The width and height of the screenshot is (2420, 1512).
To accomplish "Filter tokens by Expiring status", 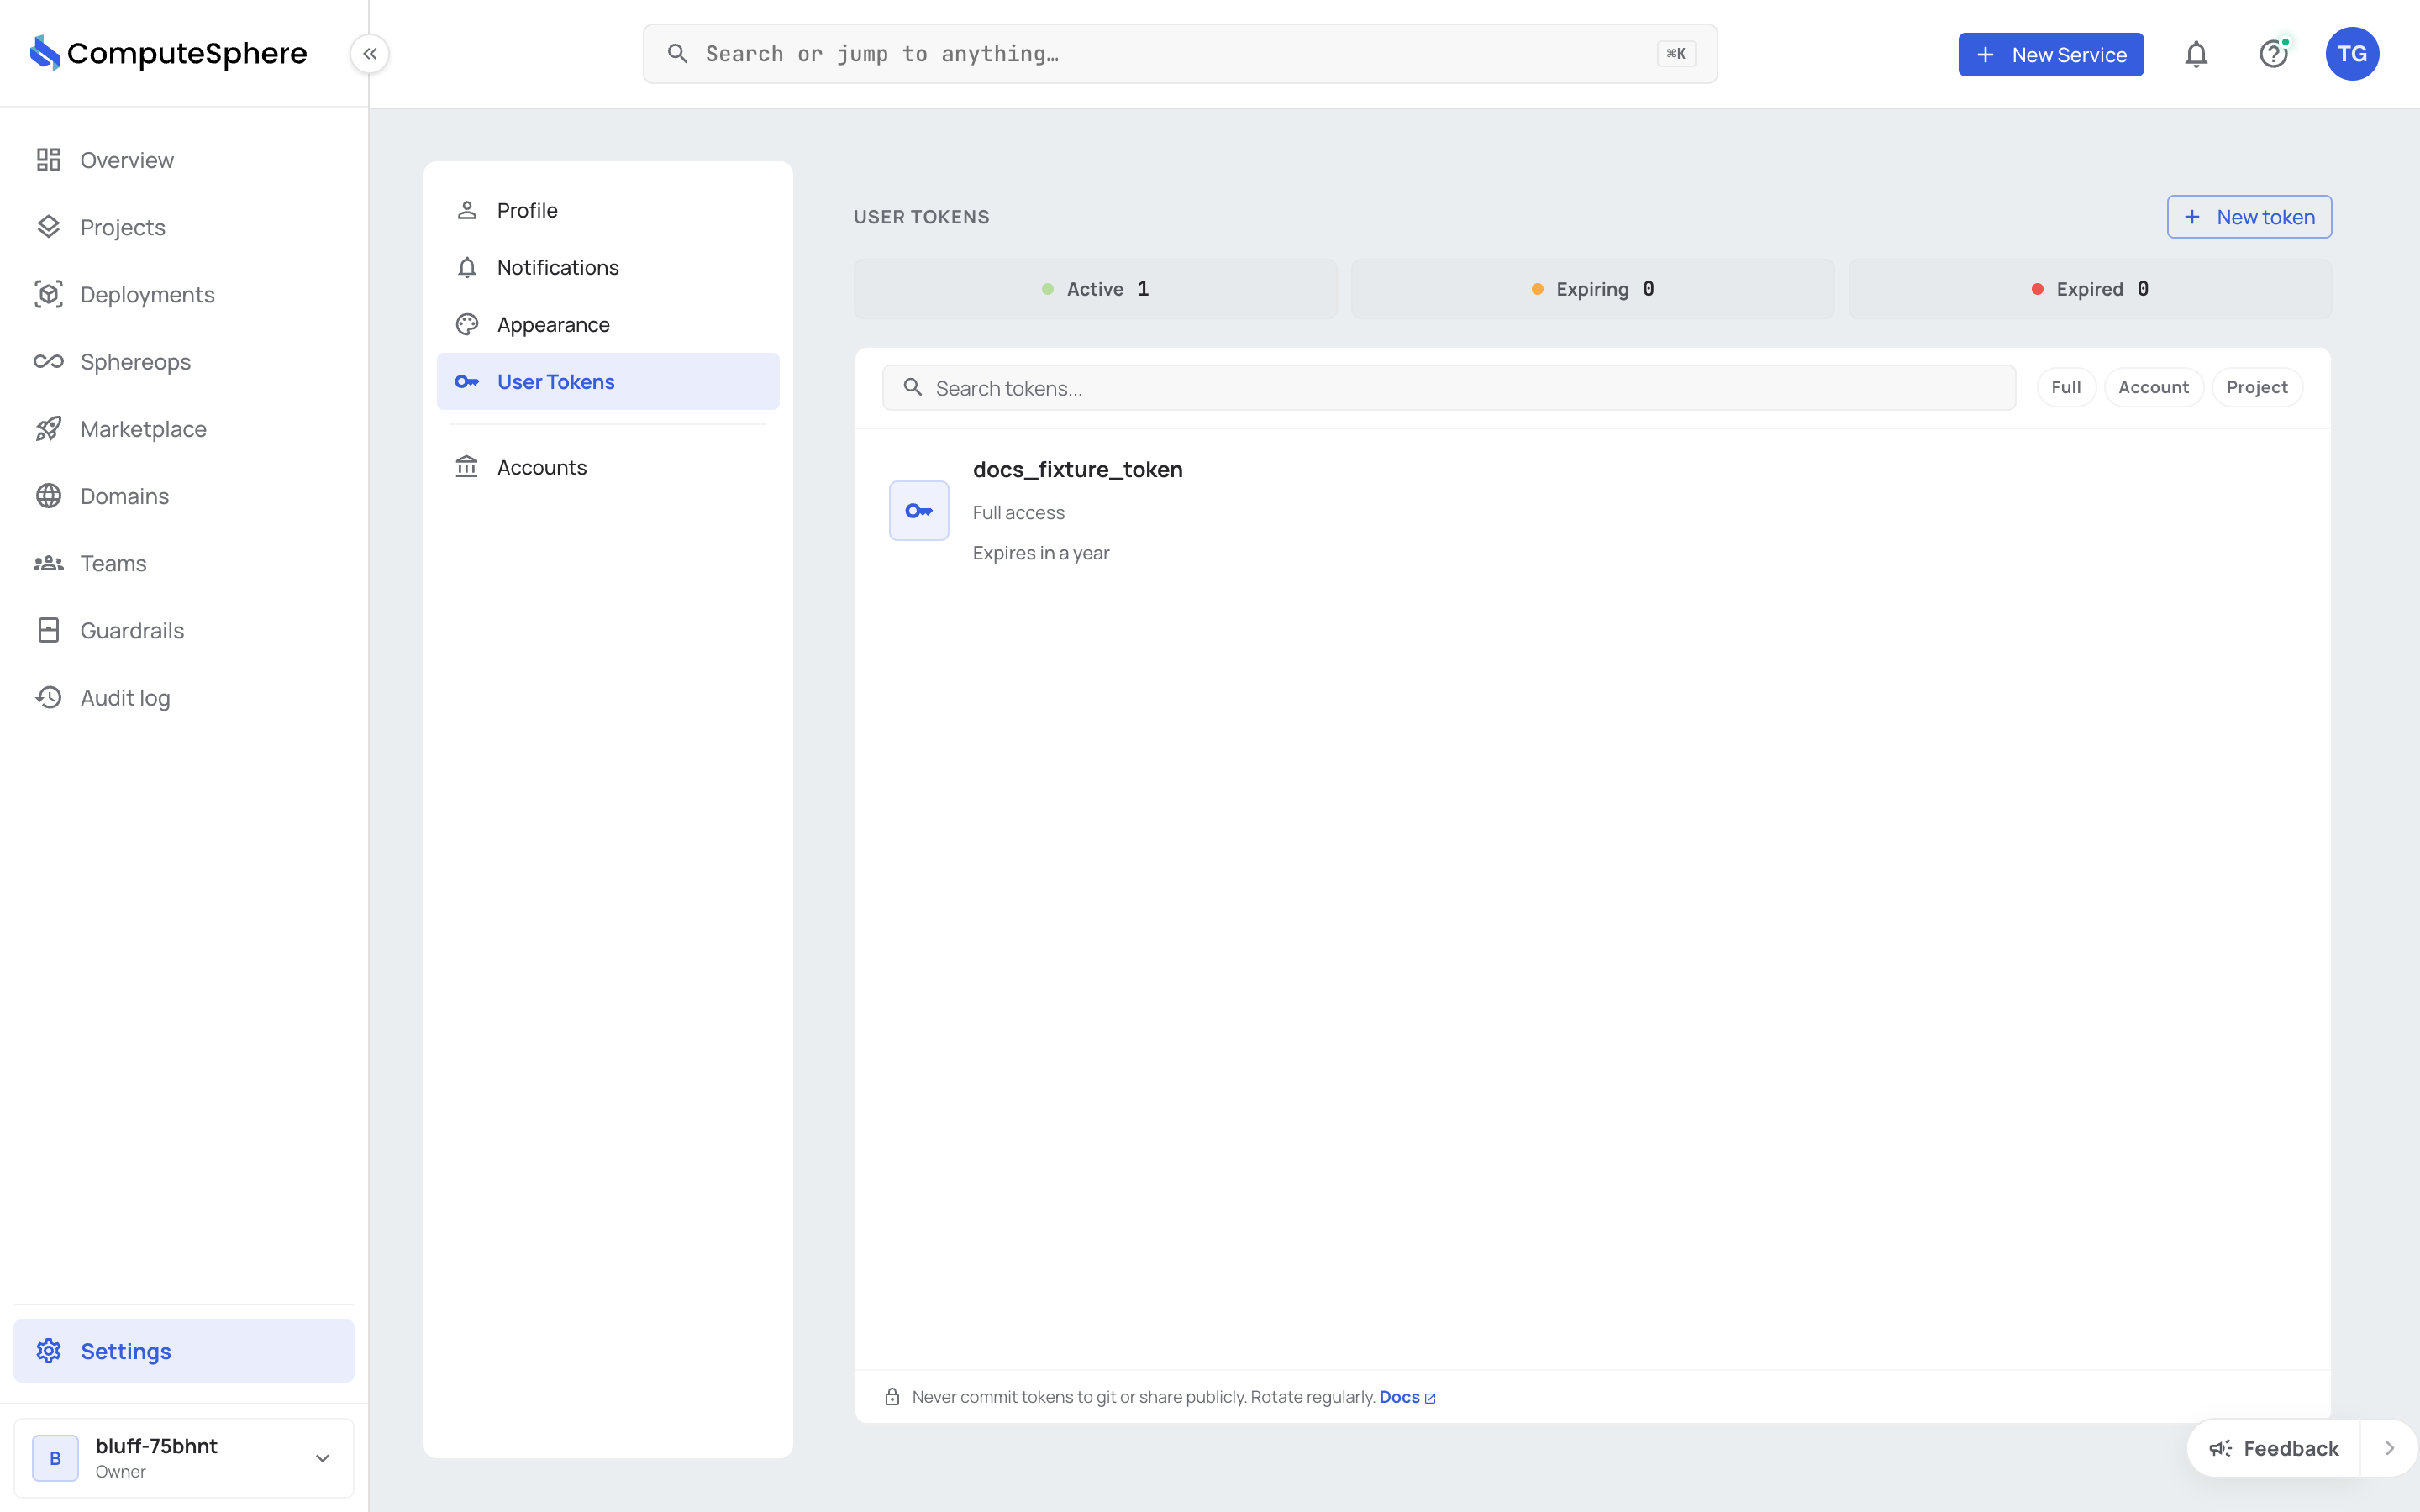I will 1592,289.
